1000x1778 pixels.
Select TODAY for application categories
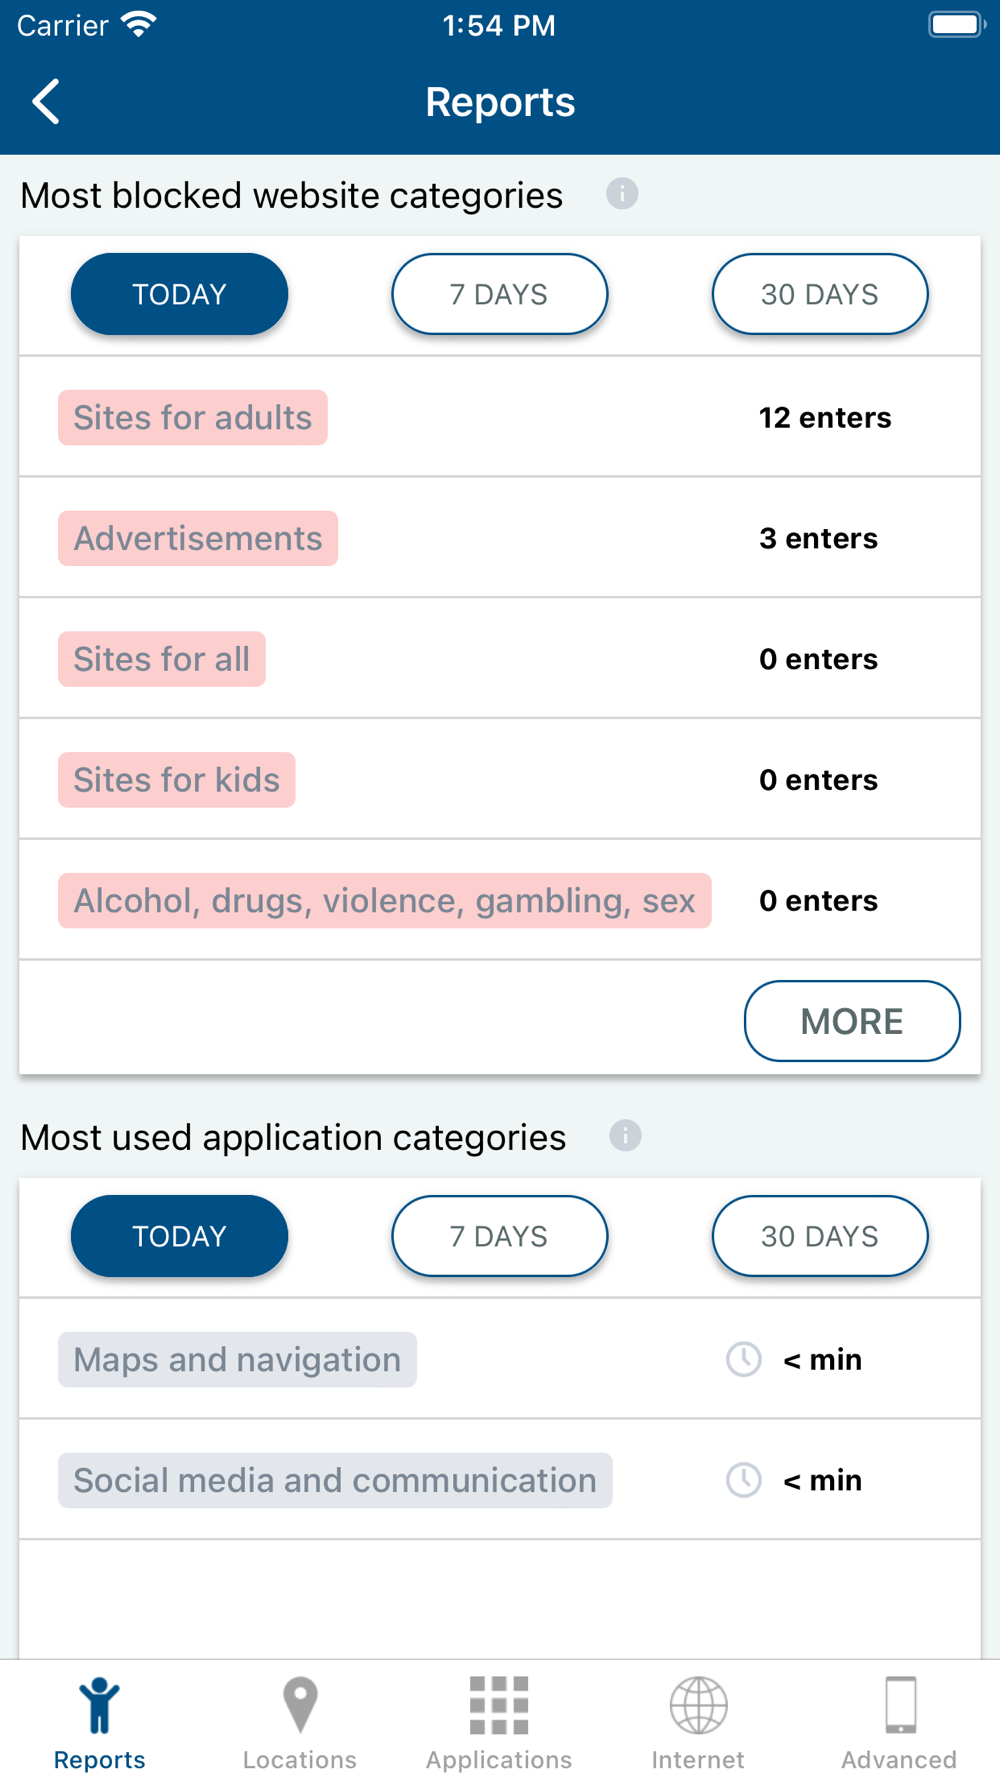180,1236
